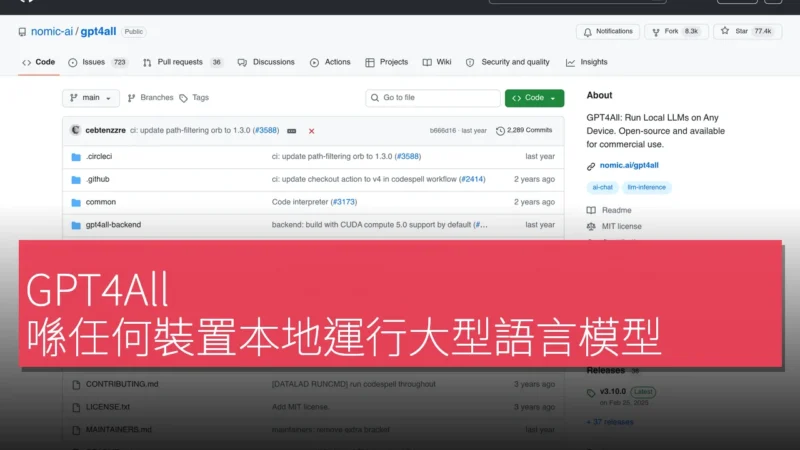
Task: Open CONTRIBUTING.md file
Action: tap(122, 384)
